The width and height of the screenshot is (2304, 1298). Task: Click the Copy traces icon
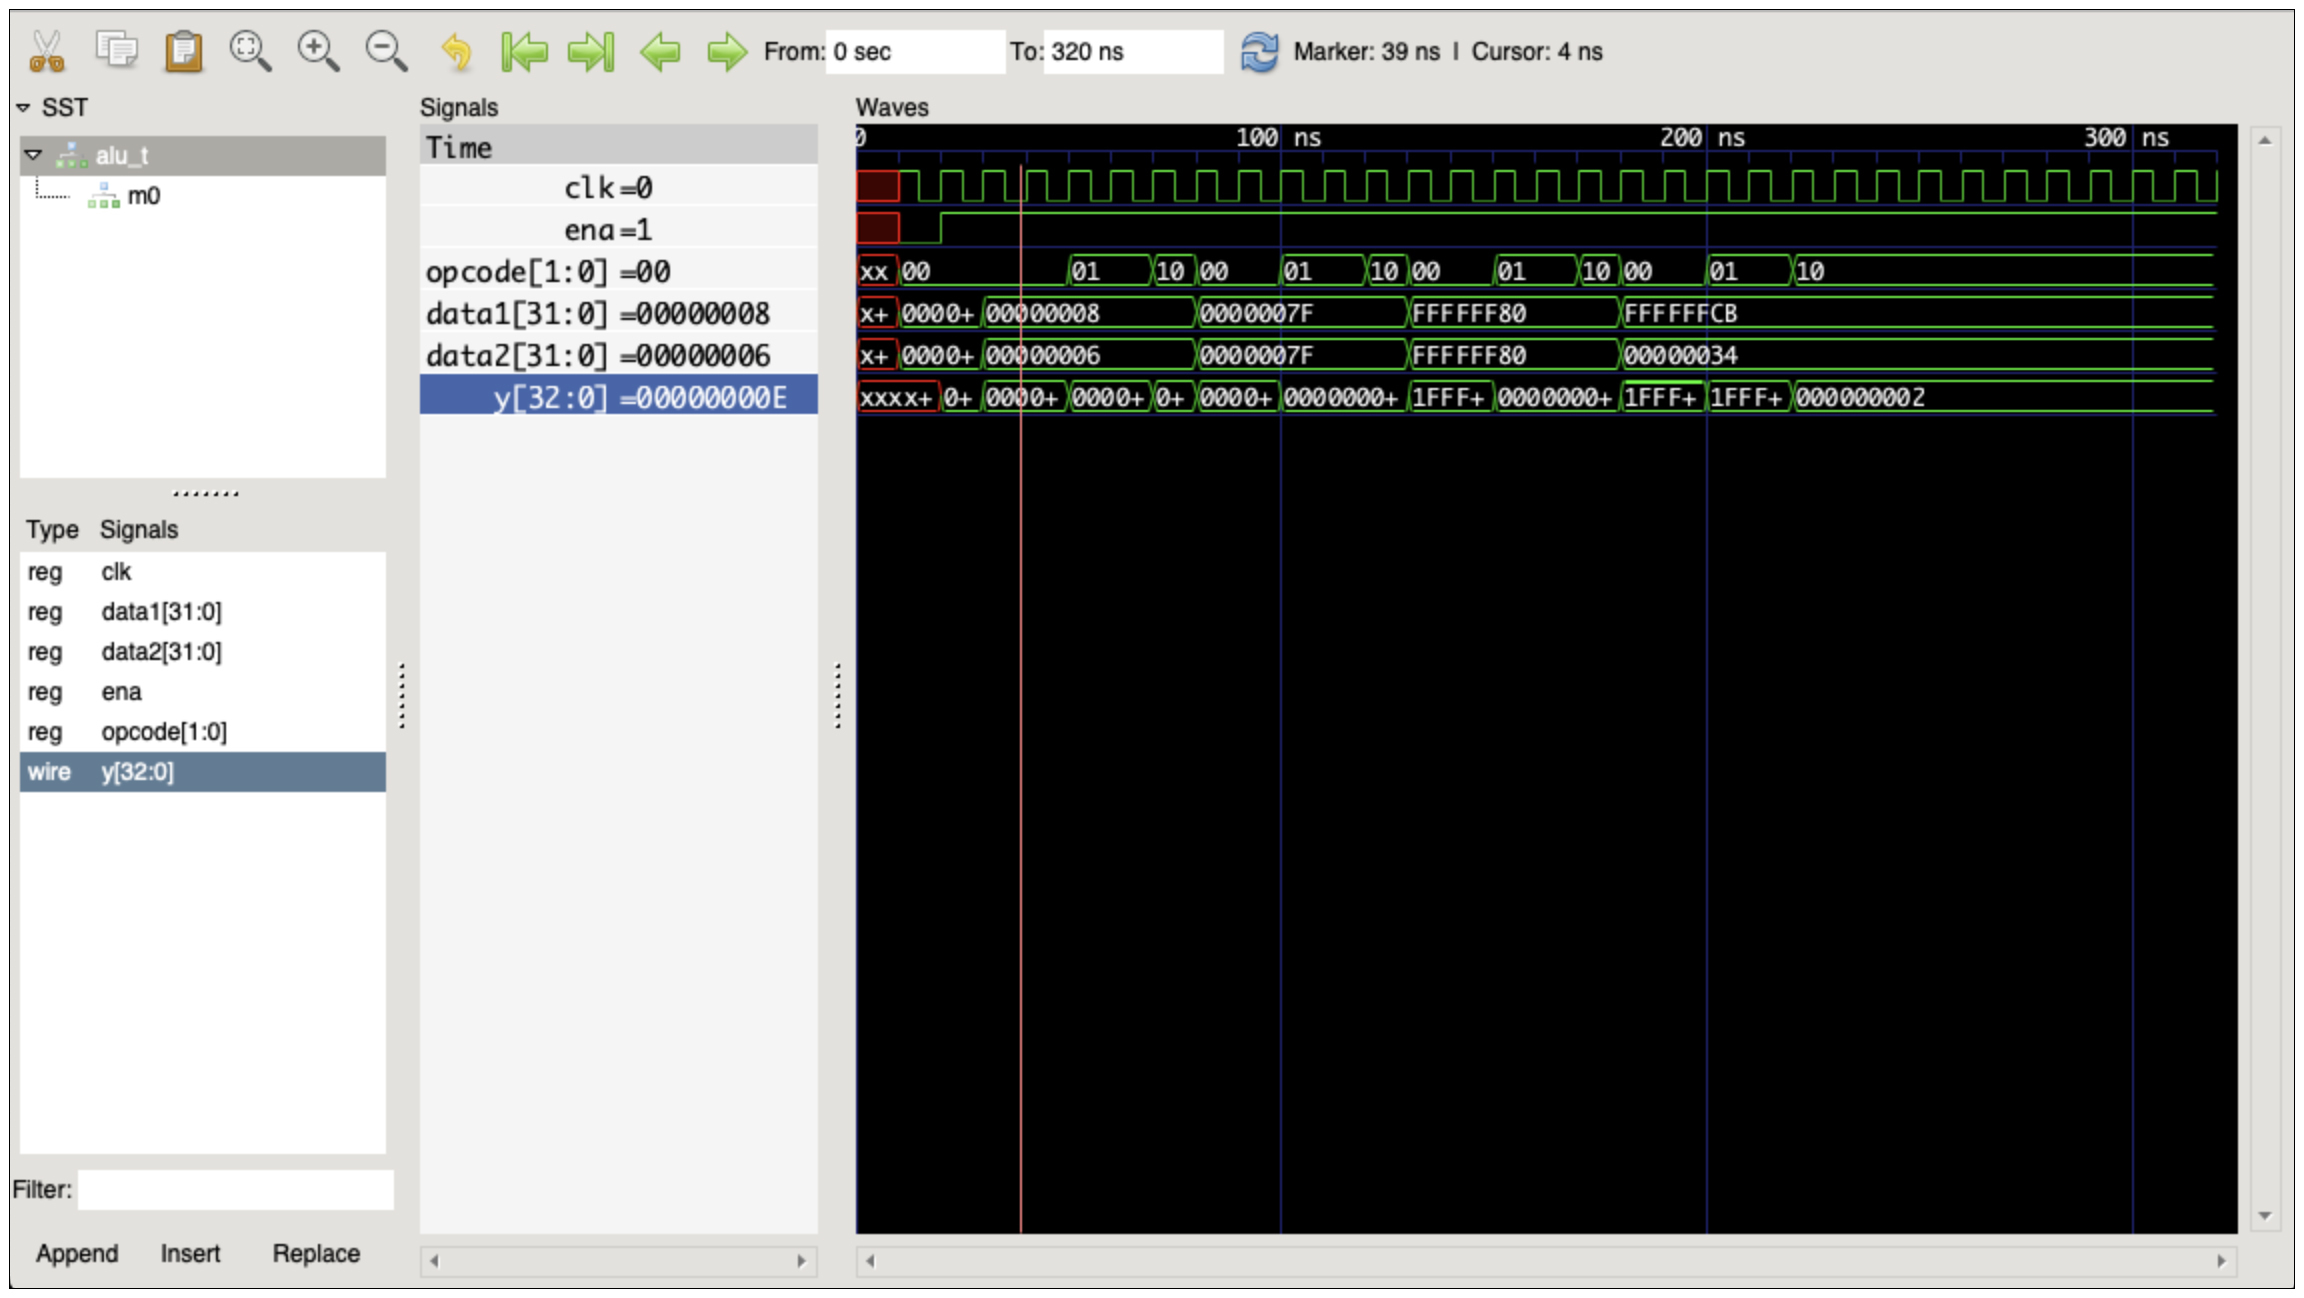tap(116, 51)
